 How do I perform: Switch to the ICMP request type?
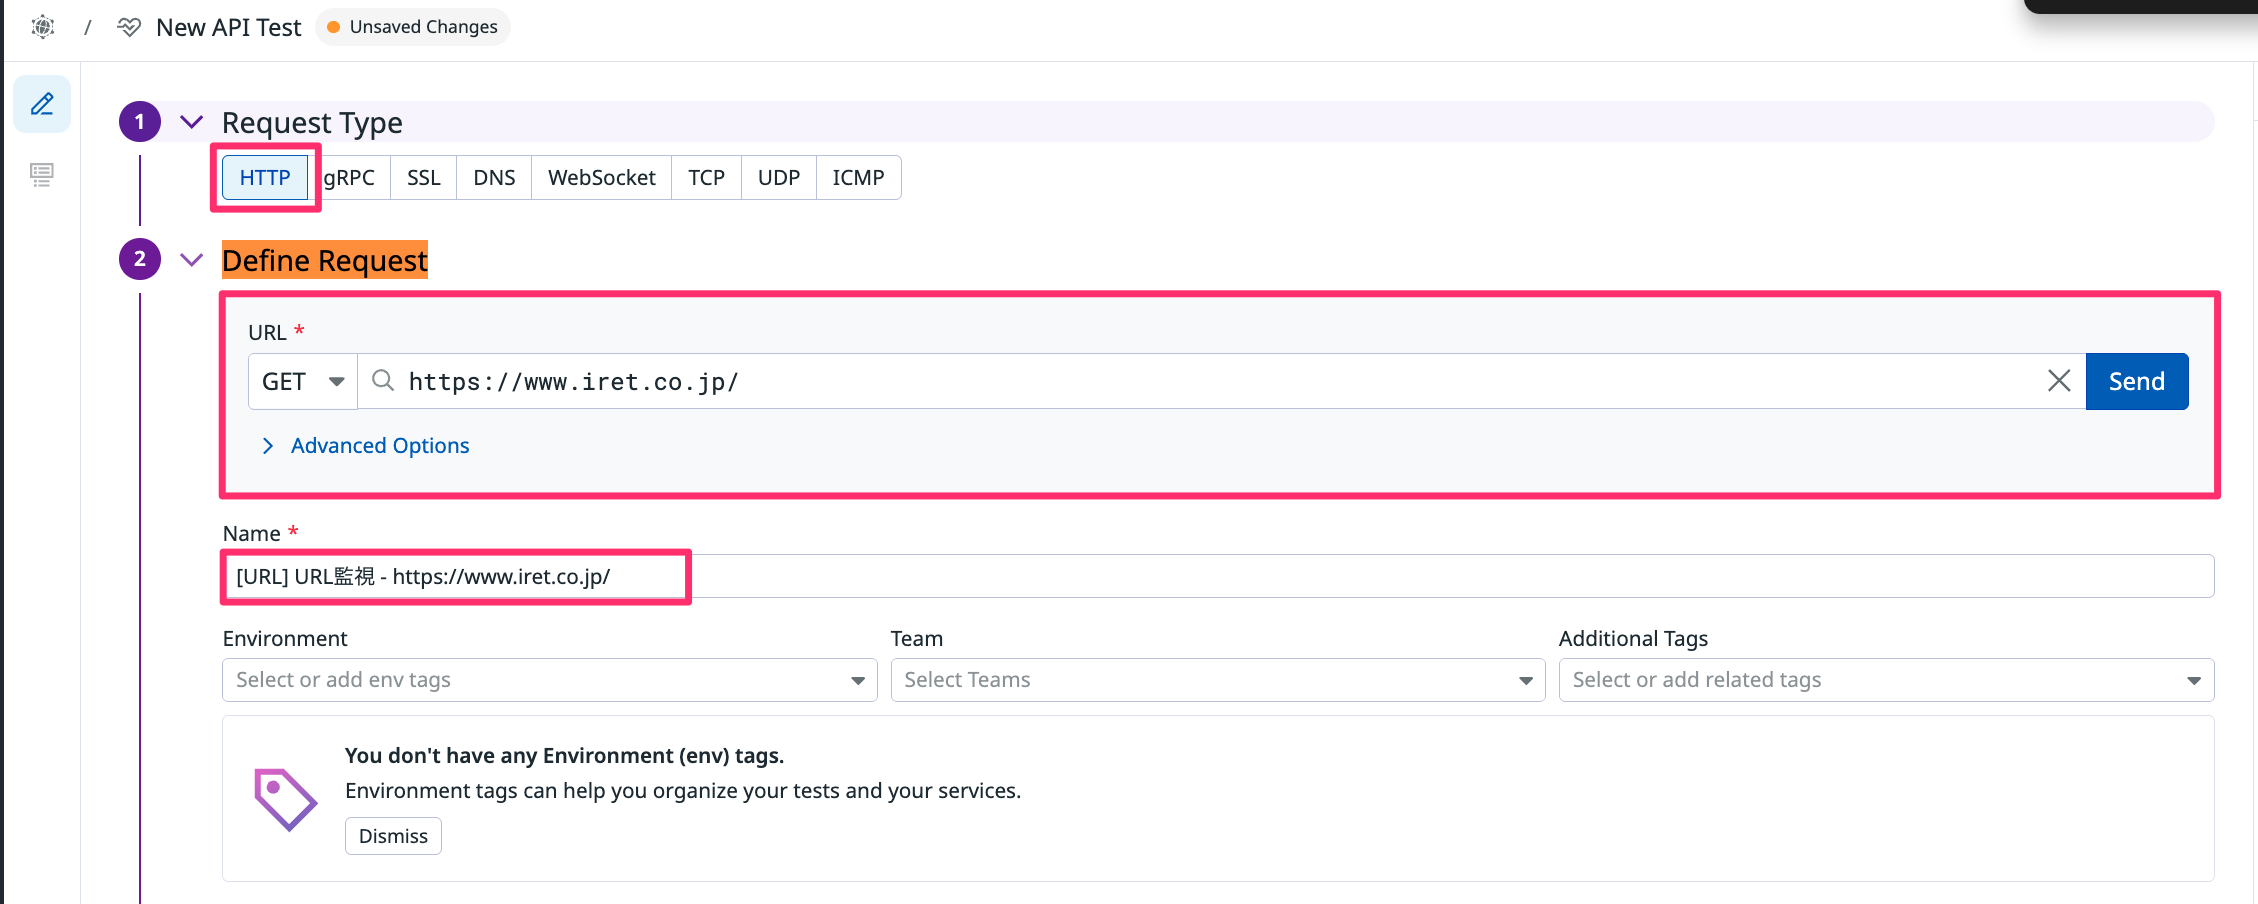tap(858, 178)
